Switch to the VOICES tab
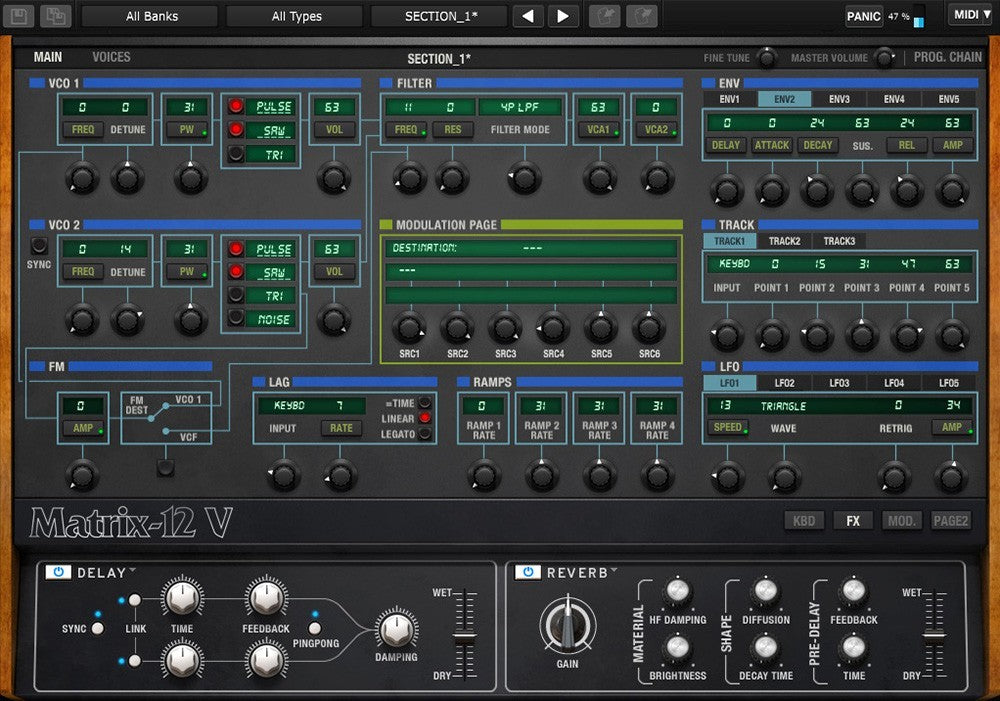Viewport: 1000px width, 701px height. (111, 57)
